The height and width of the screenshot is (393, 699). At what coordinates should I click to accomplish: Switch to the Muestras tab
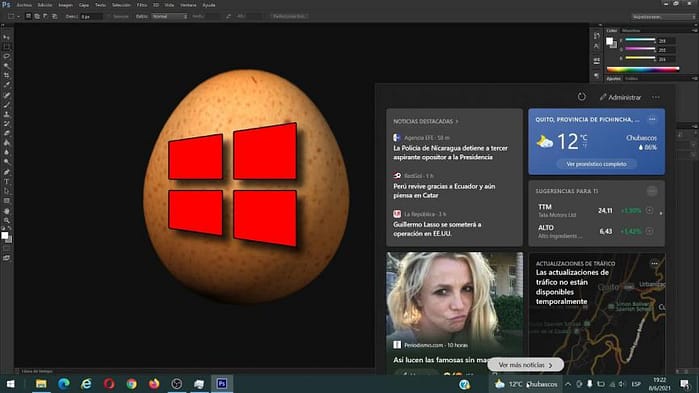[x=631, y=31]
